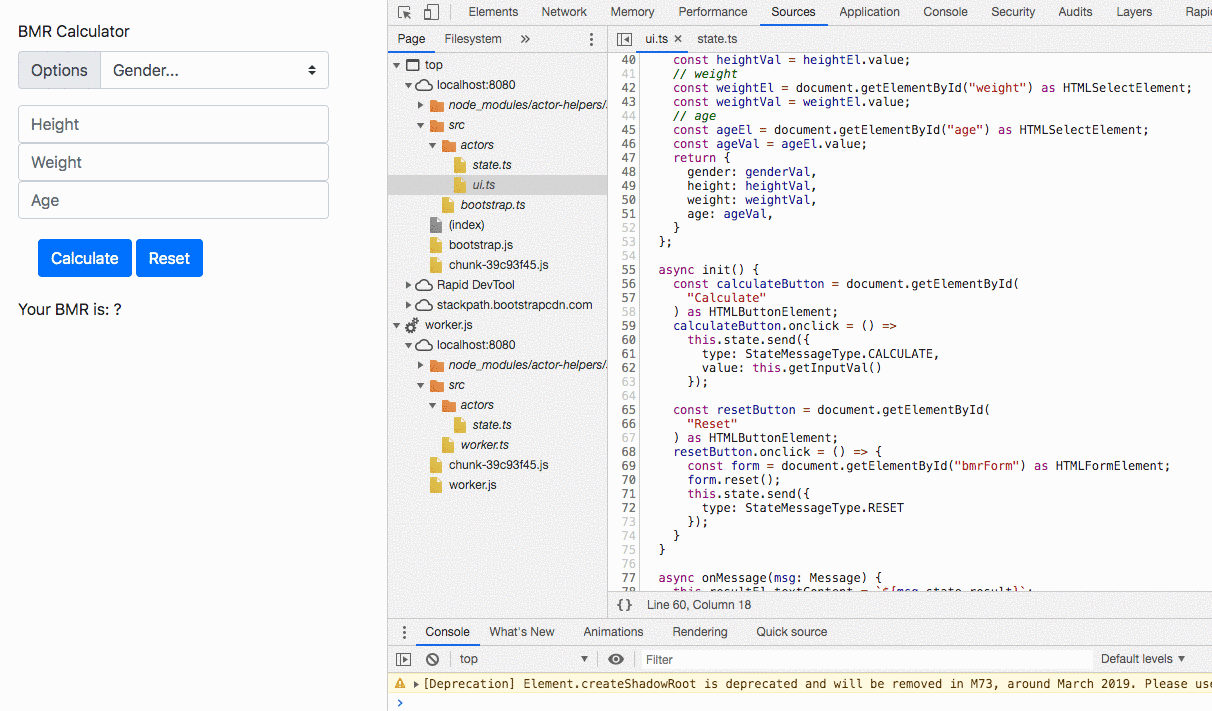1212x711 pixels.
Task: Create live expression with eye icon
Action: click(x=616, y=659)
